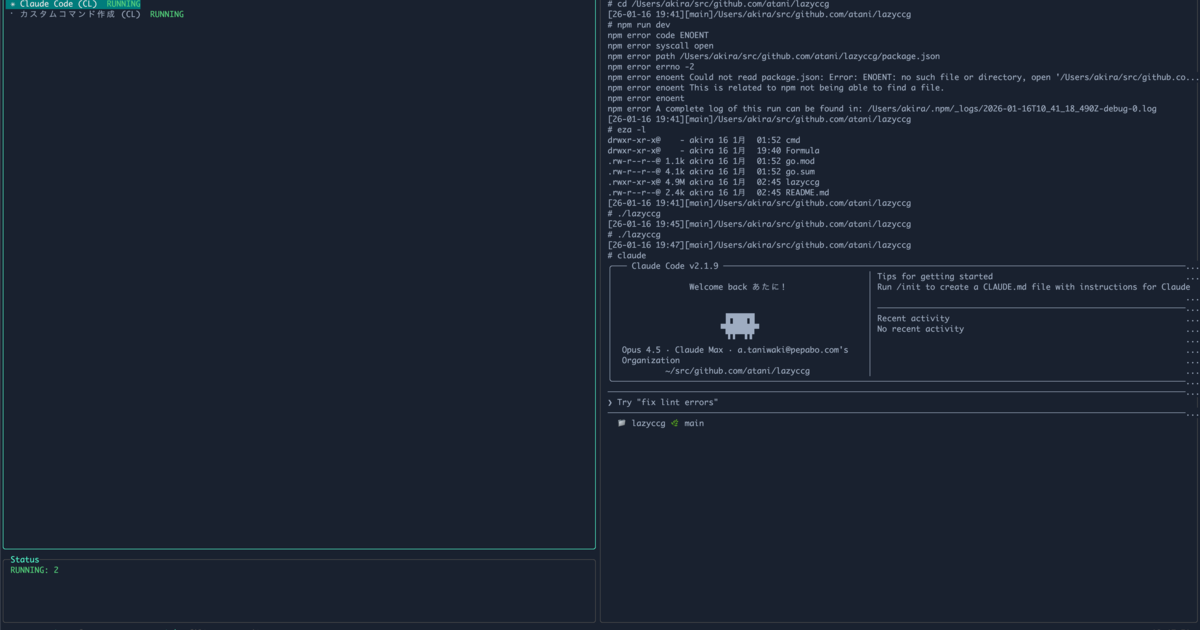Viewport: 1200px width, 630px height.
Task: Click the a.taniwaki@pepabo.com account text
Action: [x=792, y=350]
